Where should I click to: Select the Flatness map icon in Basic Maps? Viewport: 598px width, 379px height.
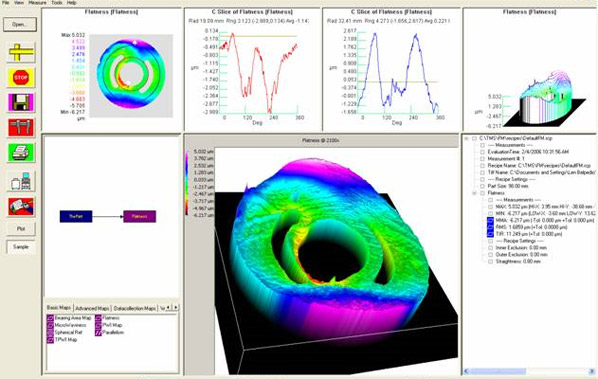pos(98,318)
